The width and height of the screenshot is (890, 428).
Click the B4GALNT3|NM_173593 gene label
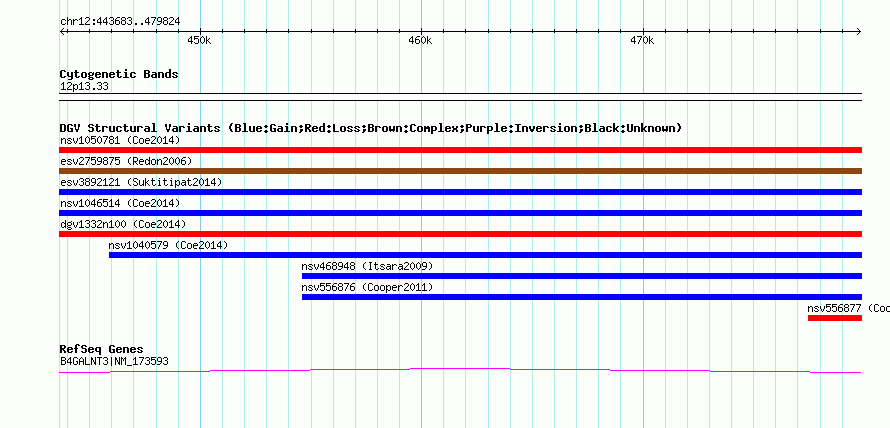click(x=114, y=361)
